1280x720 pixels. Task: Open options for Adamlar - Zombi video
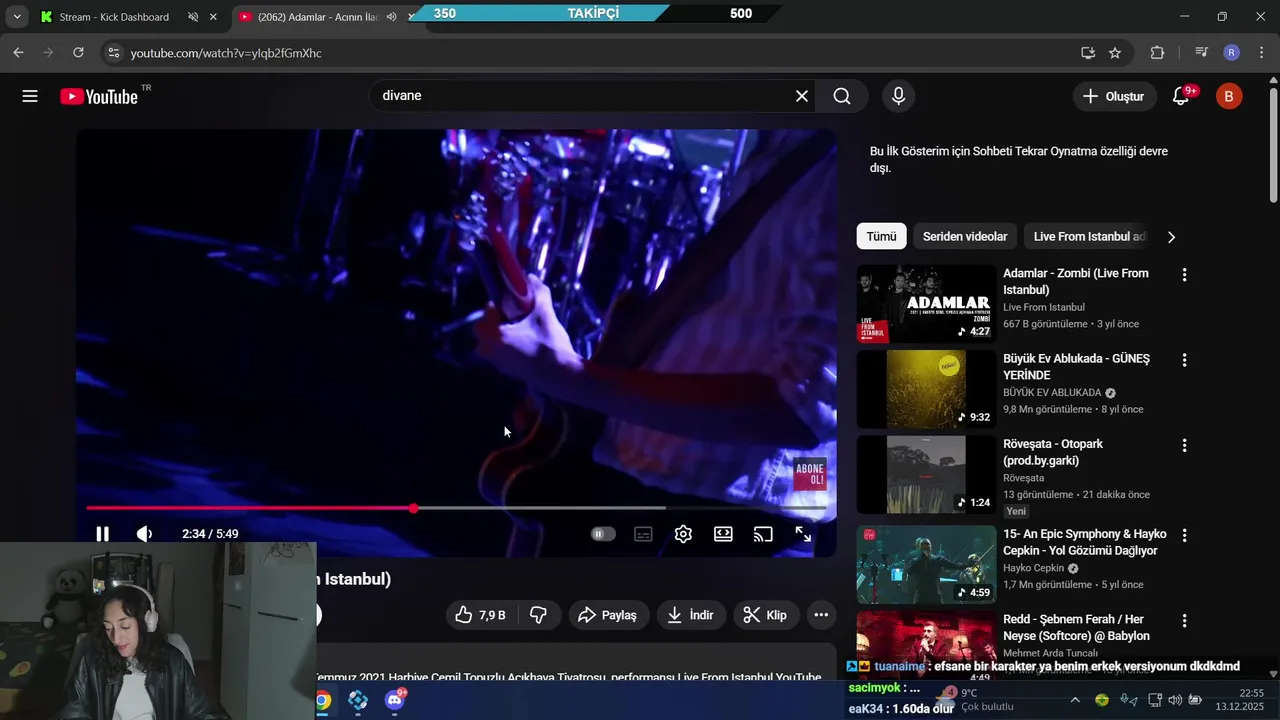[1184, 274]
